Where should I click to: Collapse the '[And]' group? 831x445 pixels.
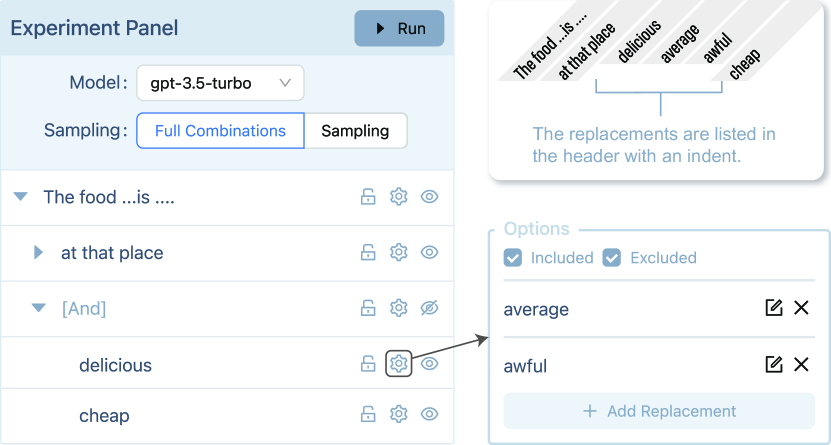pos(38,308)
